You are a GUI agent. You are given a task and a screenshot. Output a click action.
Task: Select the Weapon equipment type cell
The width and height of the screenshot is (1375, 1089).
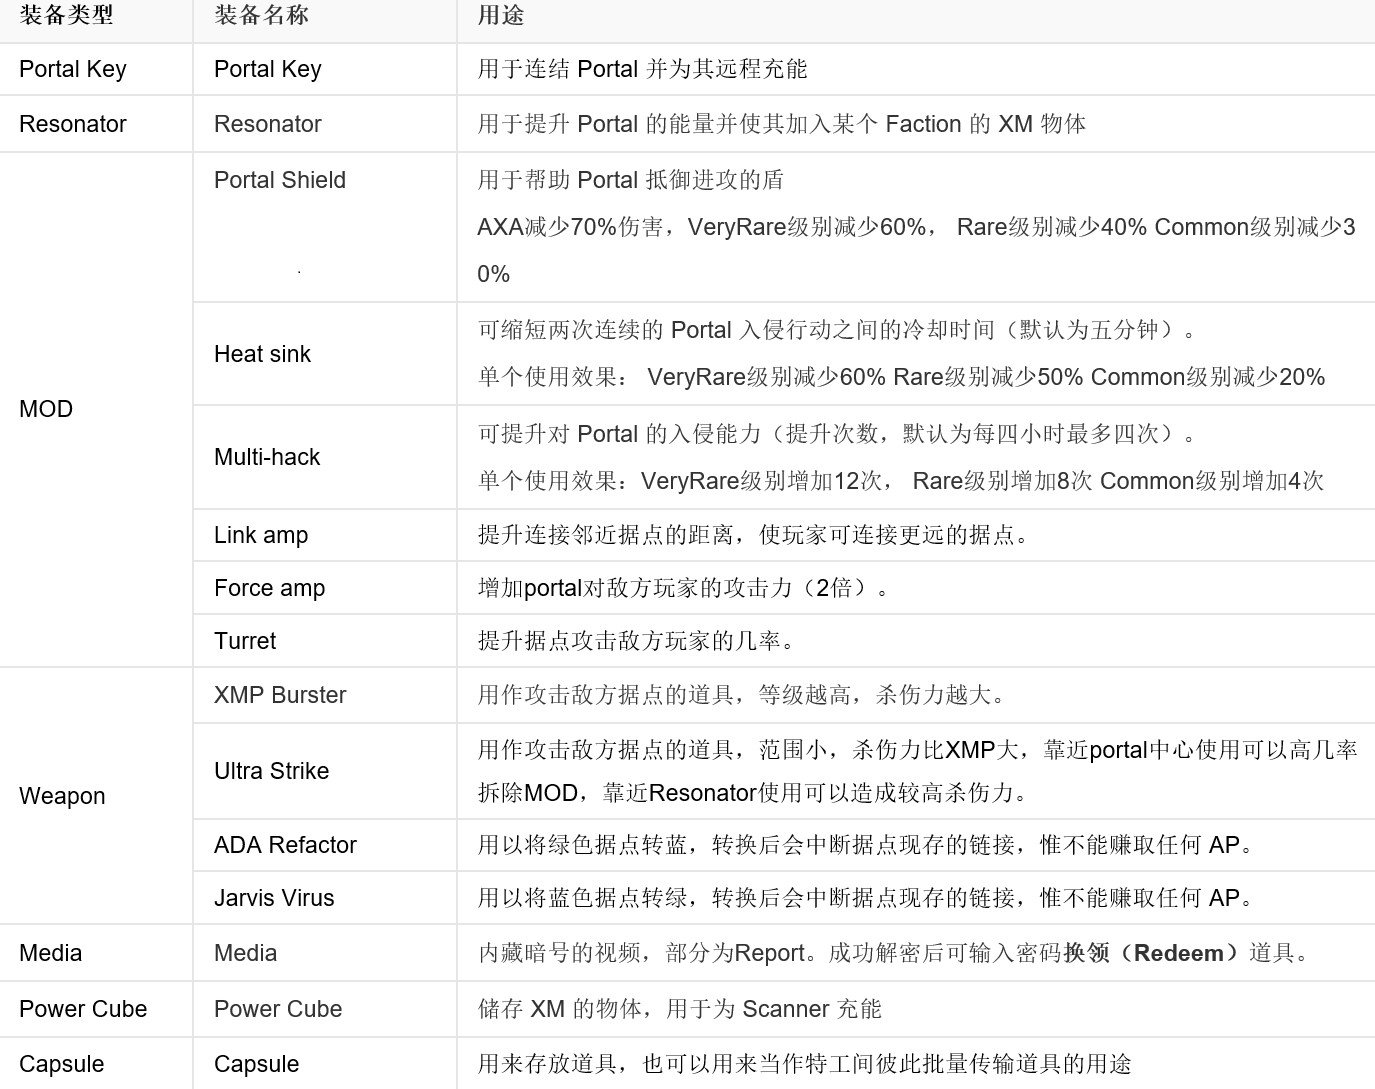point(62,796)
